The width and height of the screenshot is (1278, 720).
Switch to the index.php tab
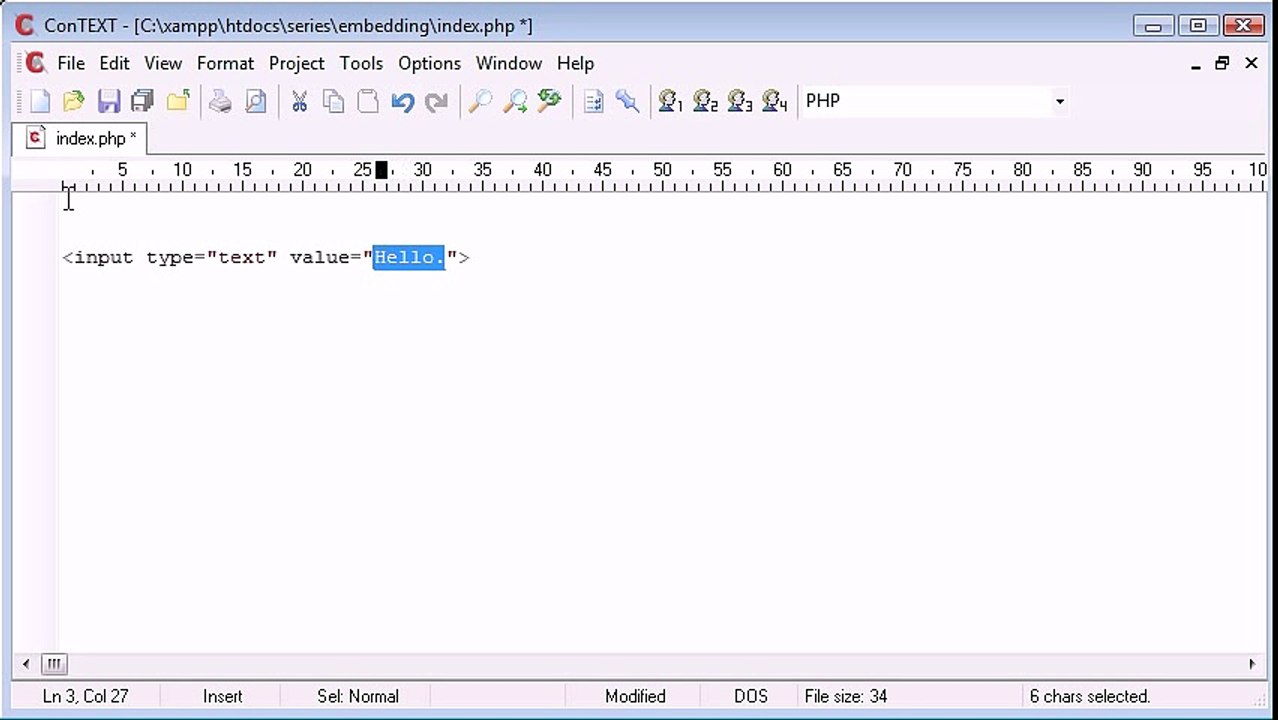point(80,138)
